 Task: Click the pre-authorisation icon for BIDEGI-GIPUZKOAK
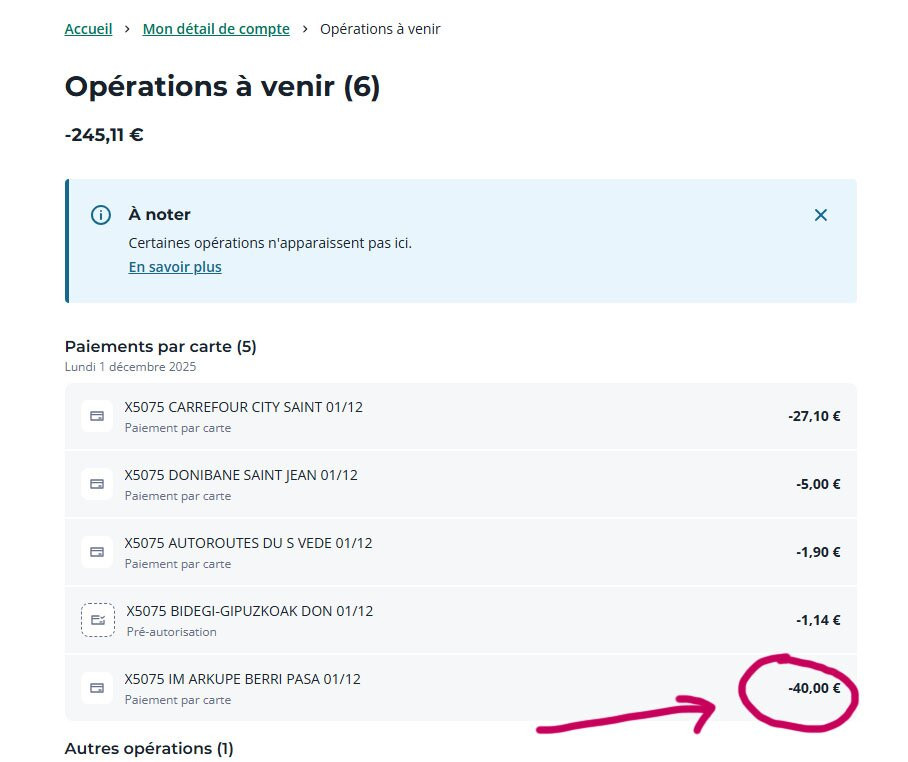(x=97, y=620)
